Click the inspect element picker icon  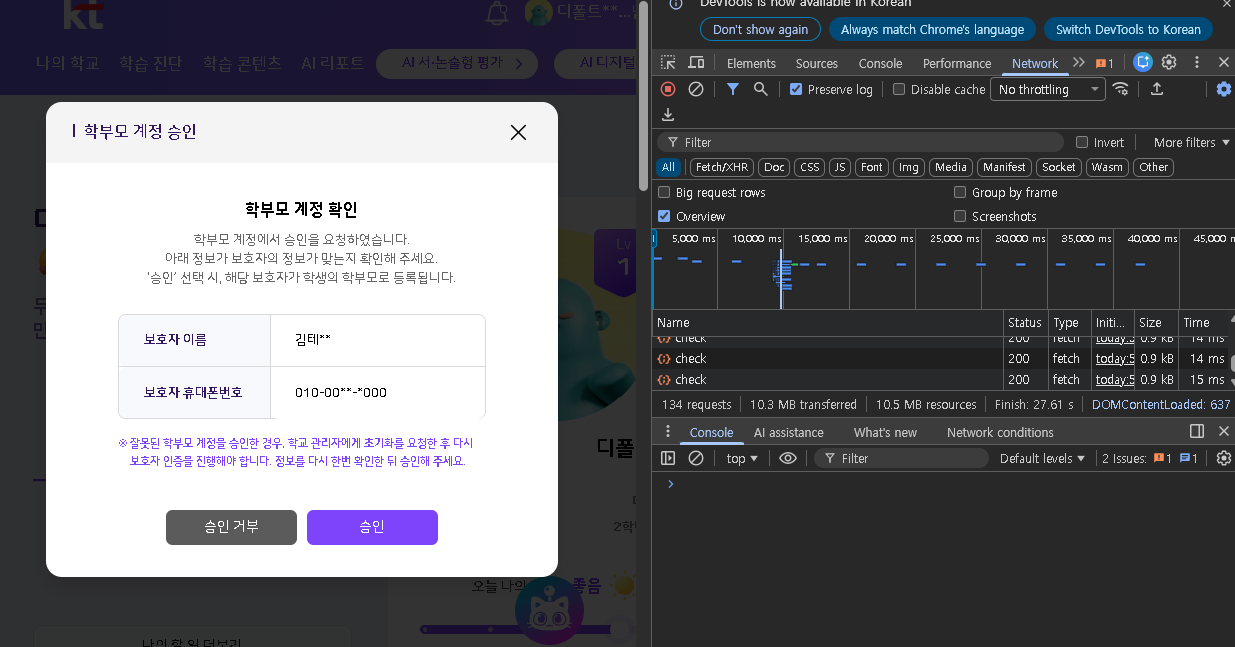(x=668, y=63)
